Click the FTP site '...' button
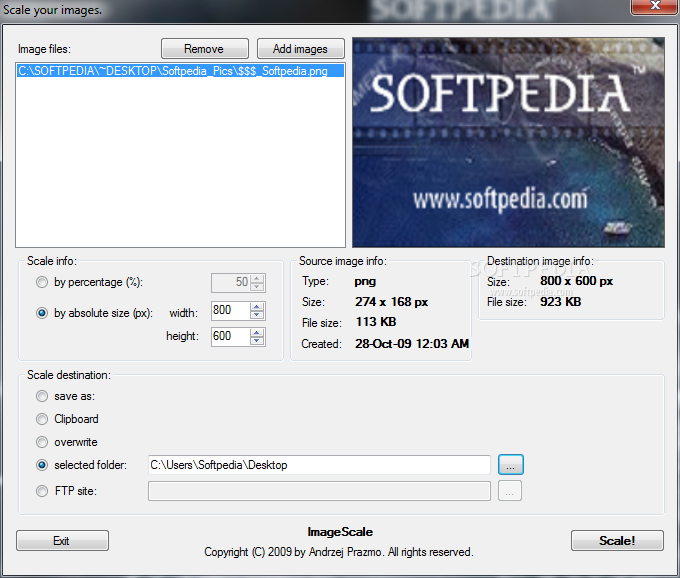Image resolution: width=680 pixels, height=578 pixels. (x=510, y=491)
